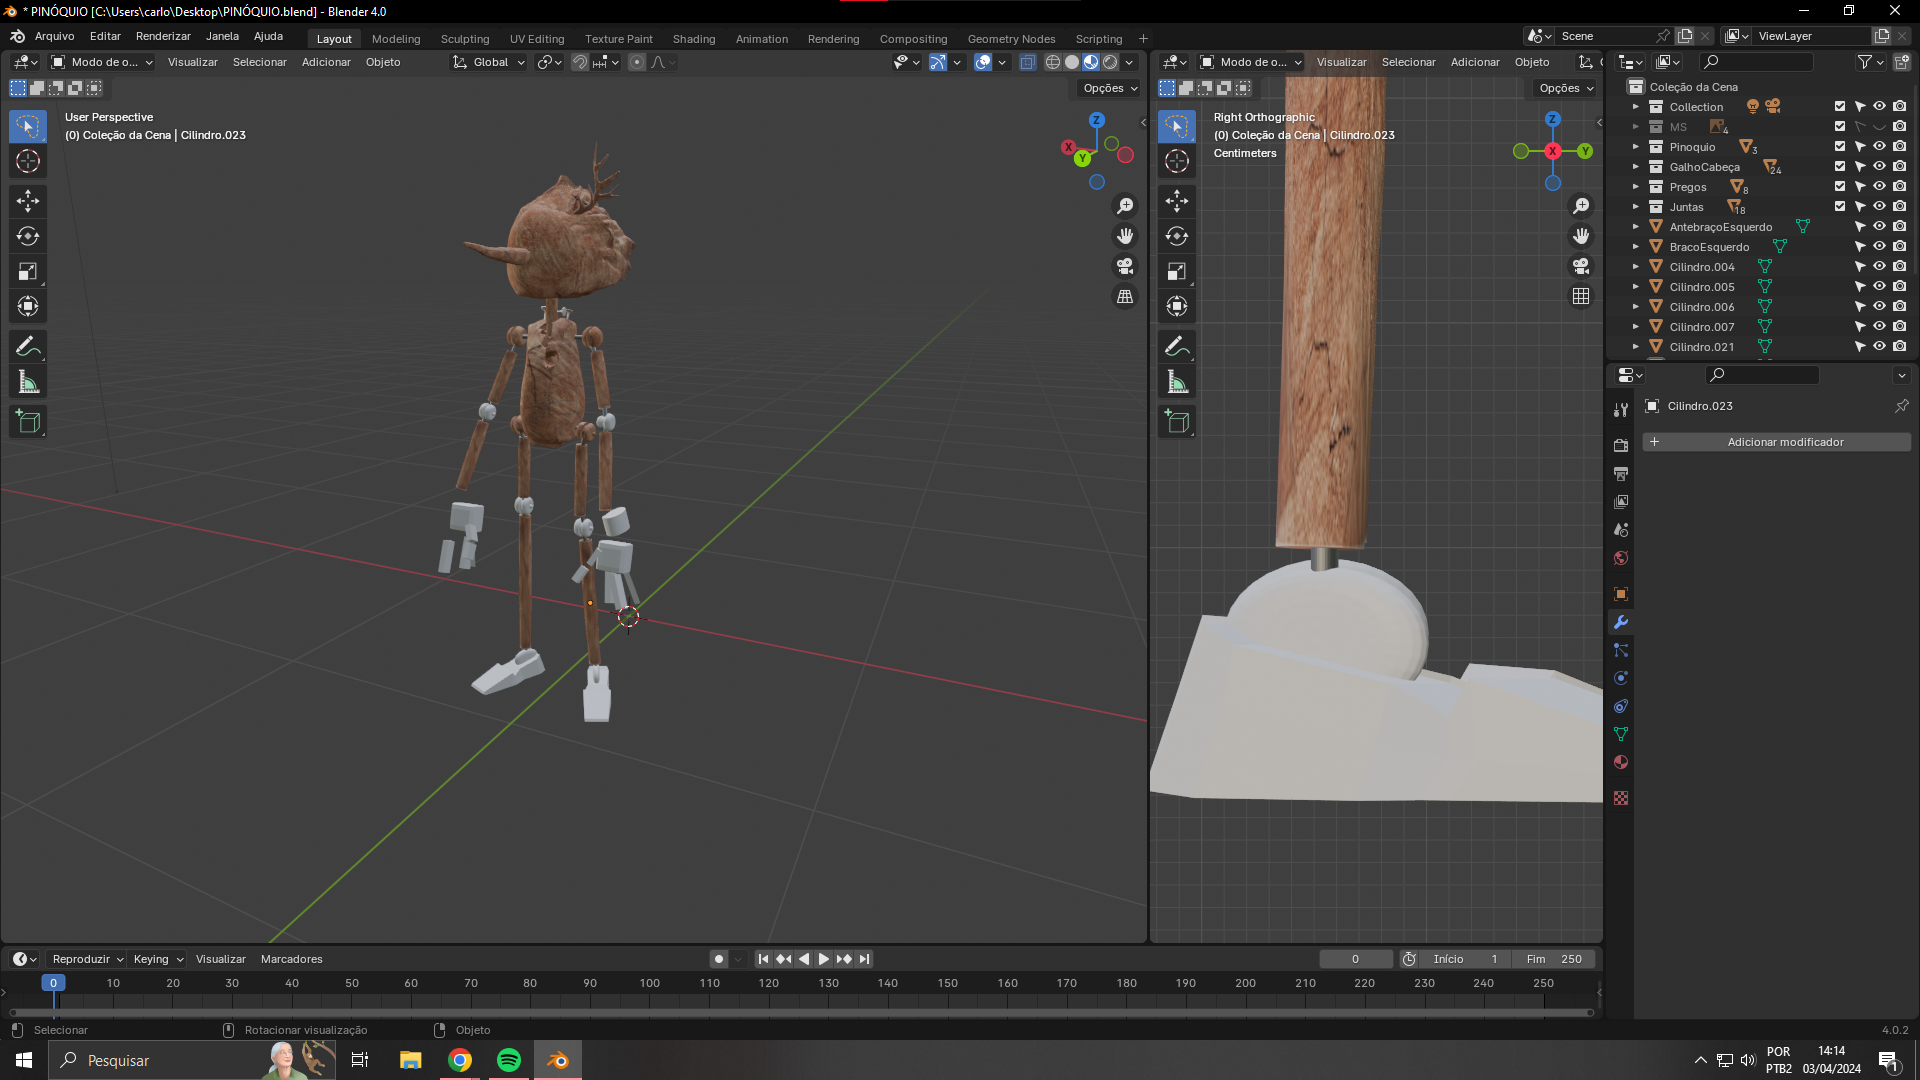
Task: Open the Material properties tab
Action: pyautogui.click(x=1621, y=762)
